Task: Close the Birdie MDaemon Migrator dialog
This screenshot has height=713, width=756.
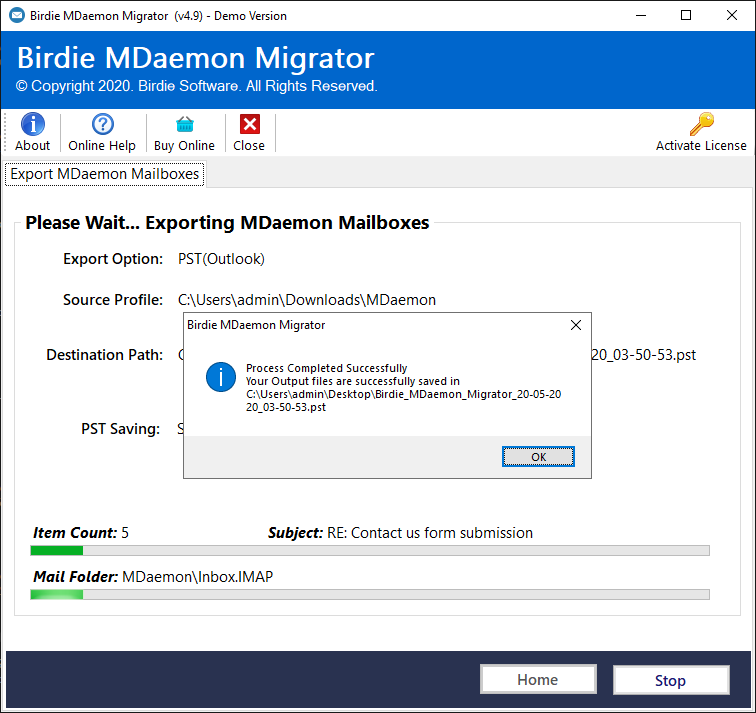Action: 576,325
